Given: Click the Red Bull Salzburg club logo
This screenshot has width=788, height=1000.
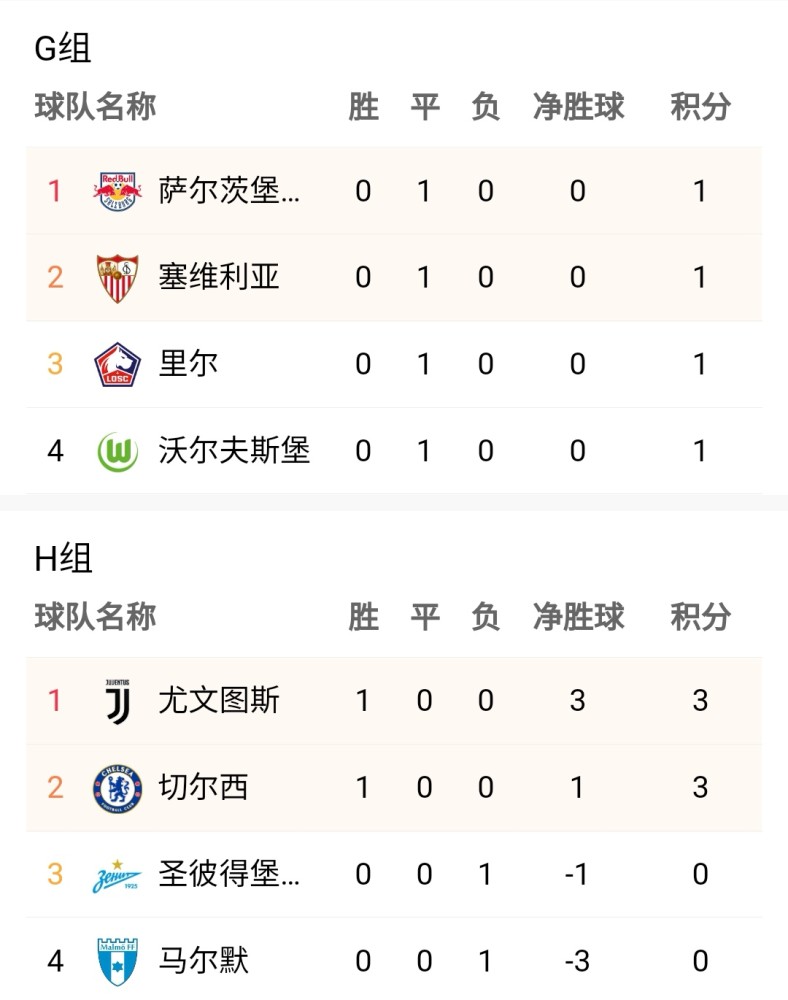Looking at the screenshot, I should click(x=117, y=191).
